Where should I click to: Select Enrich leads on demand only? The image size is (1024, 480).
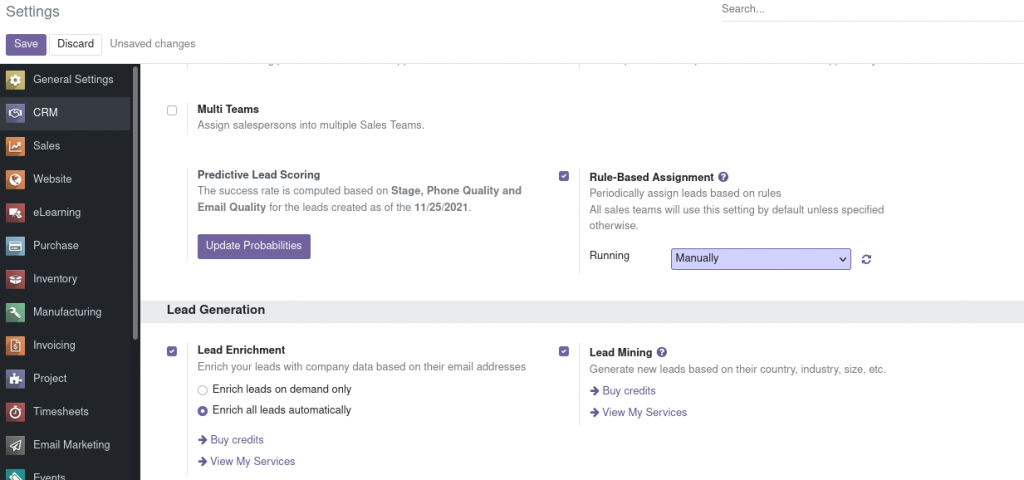[202, 390]
